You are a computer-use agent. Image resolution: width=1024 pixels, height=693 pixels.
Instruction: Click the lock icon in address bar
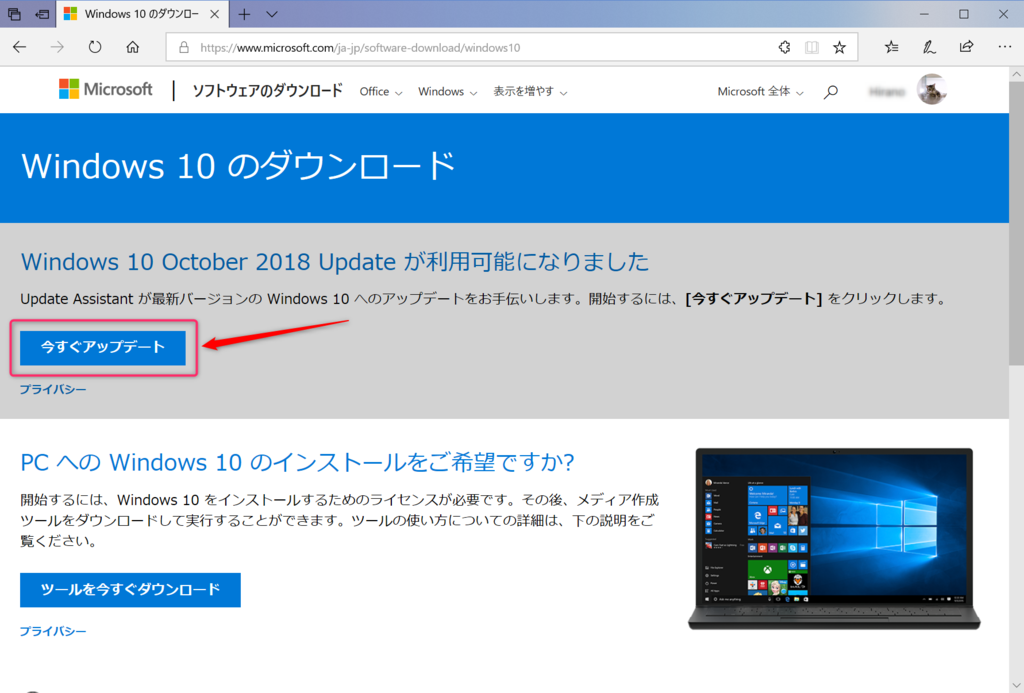(184, 48)
